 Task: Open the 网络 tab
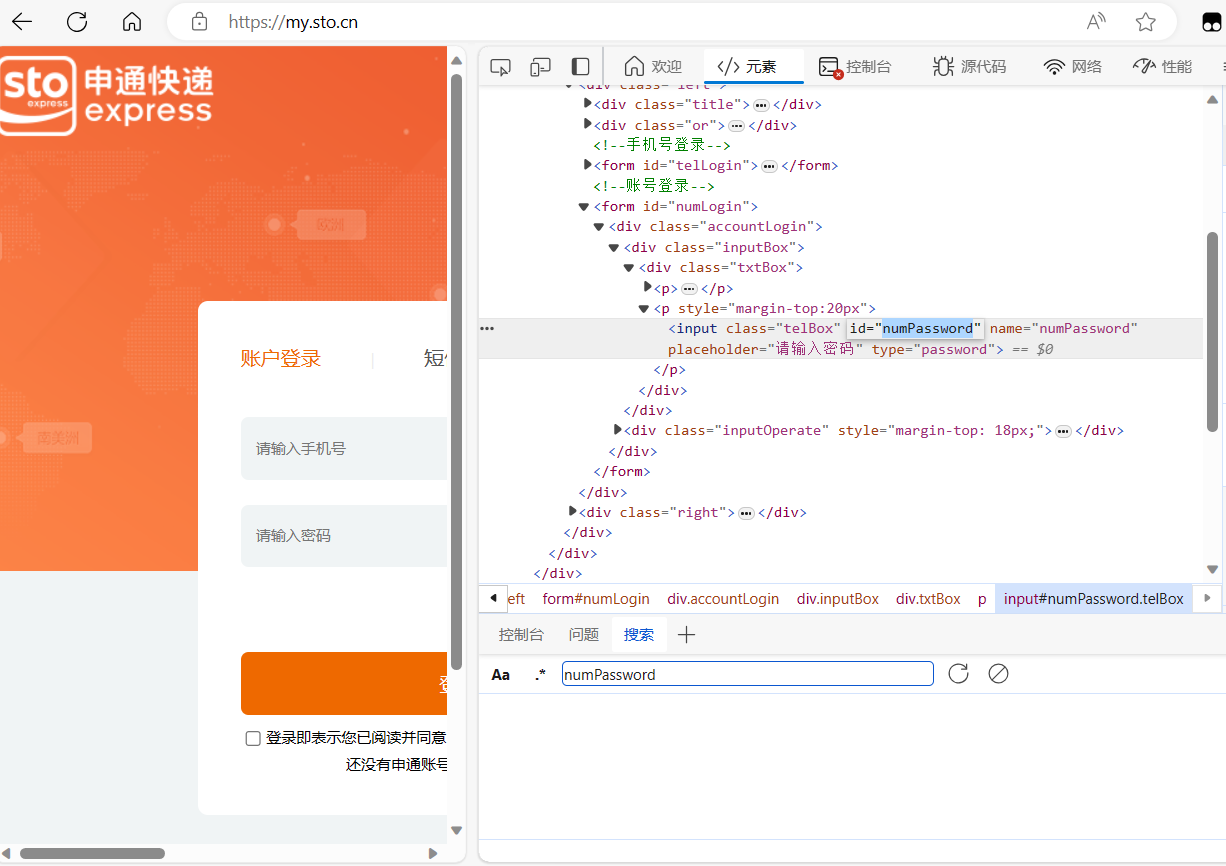[1073, 66]
